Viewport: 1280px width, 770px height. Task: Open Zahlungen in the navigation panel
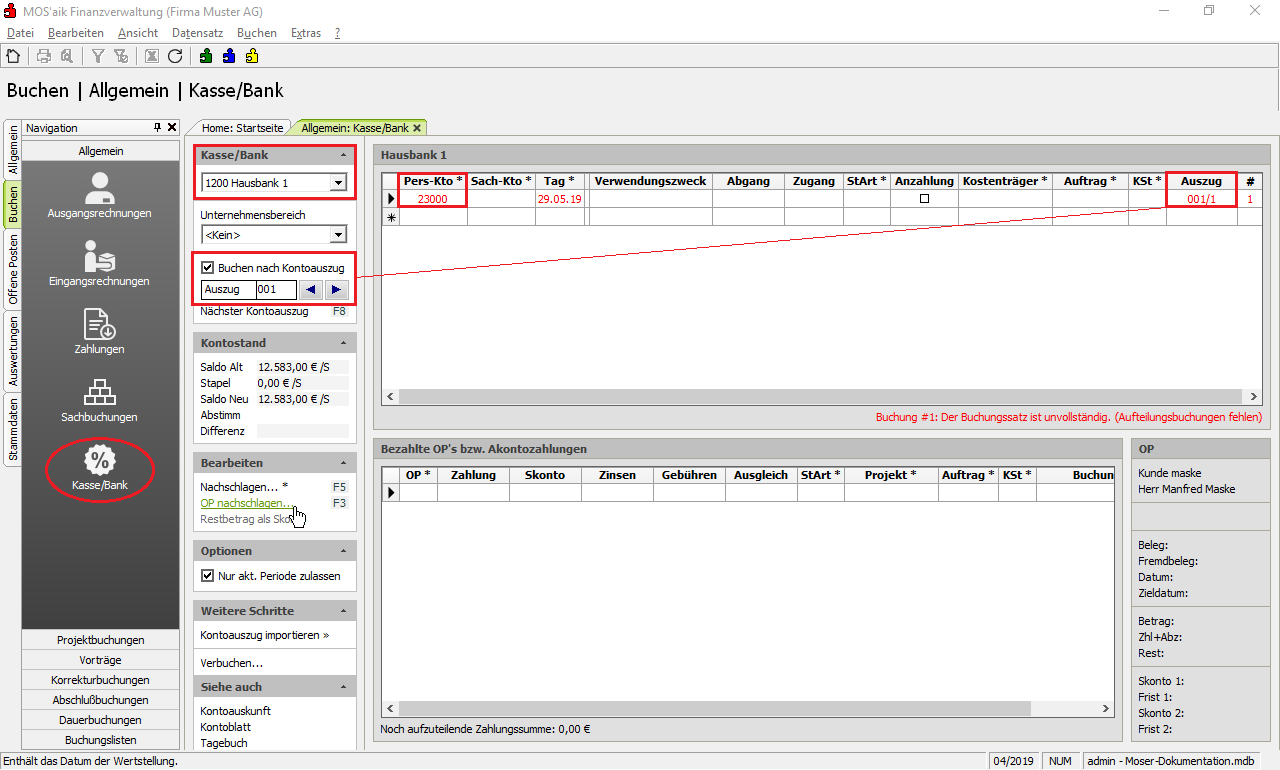(99, 331)
